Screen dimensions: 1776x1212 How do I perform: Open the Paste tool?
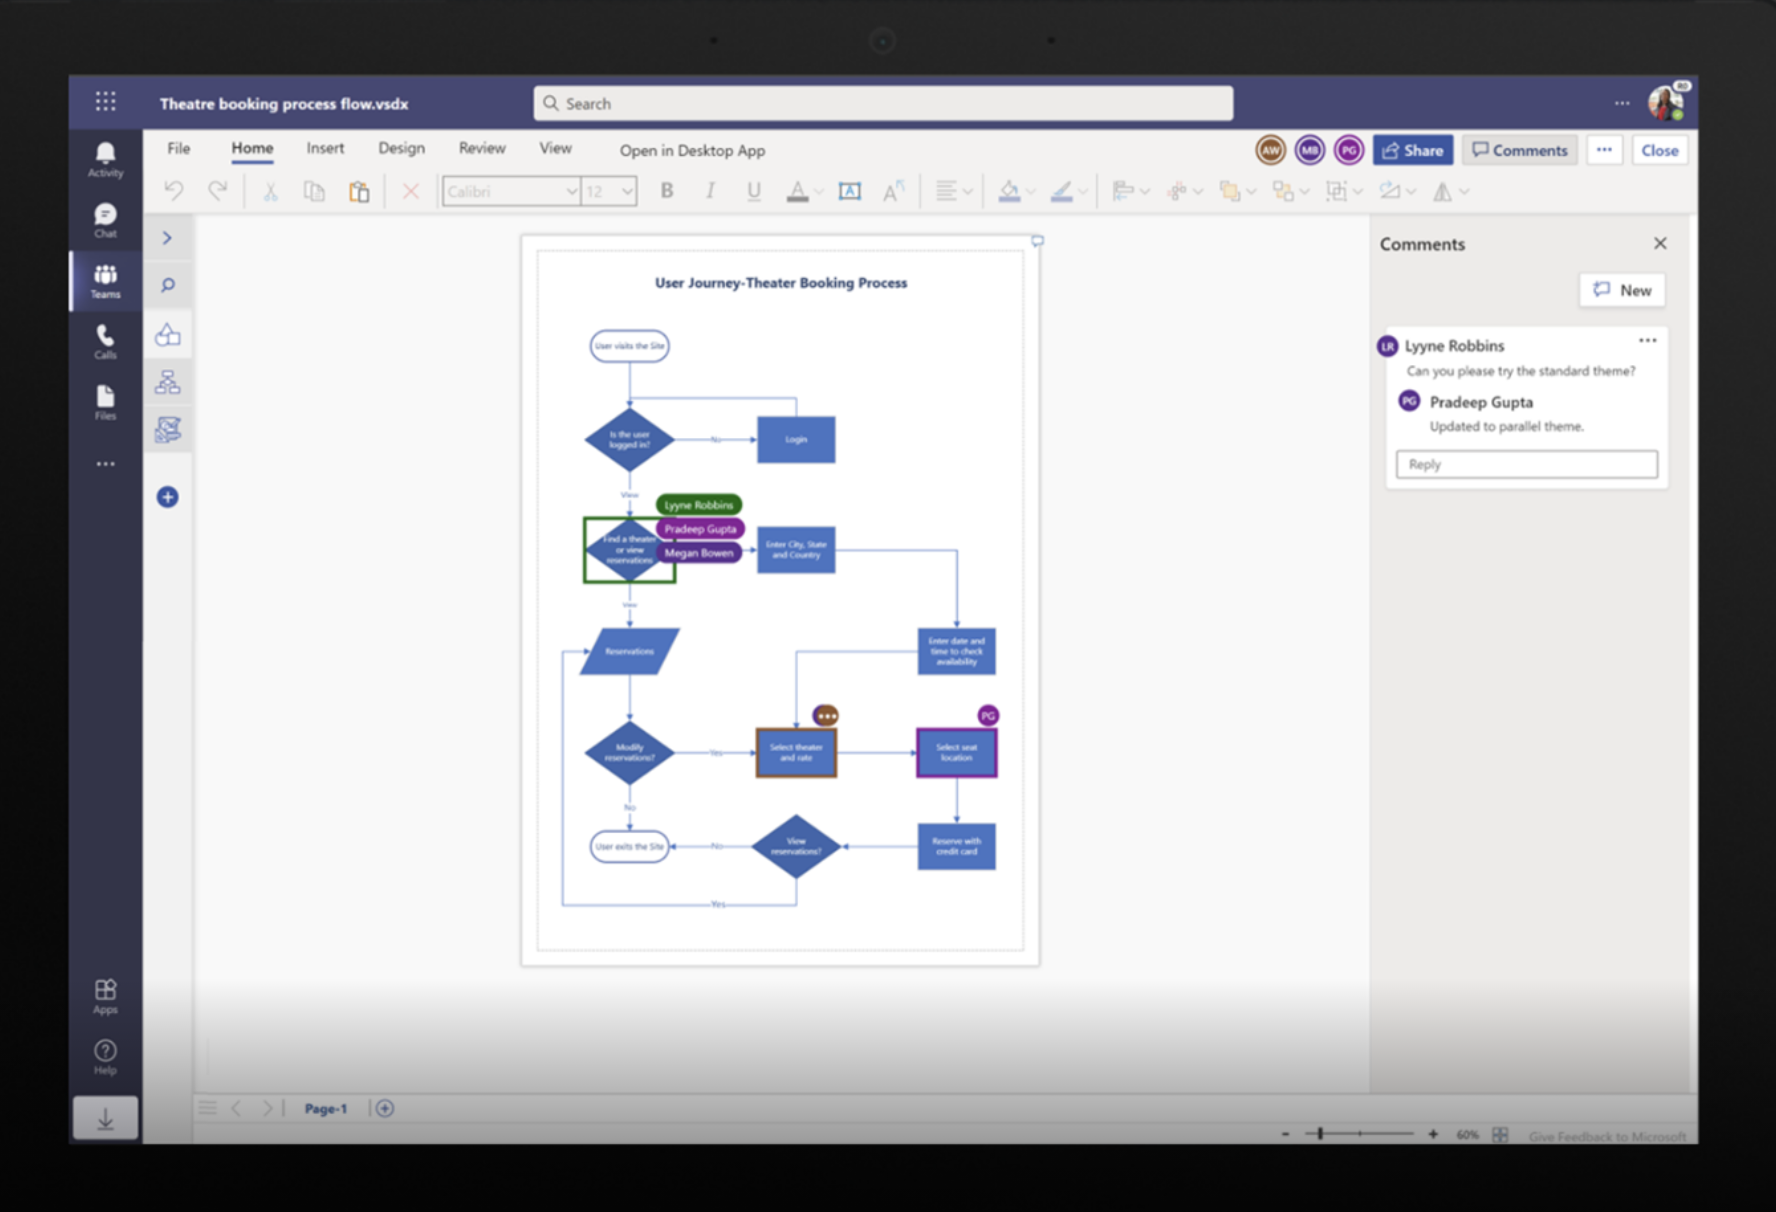[x=360, y=191]
